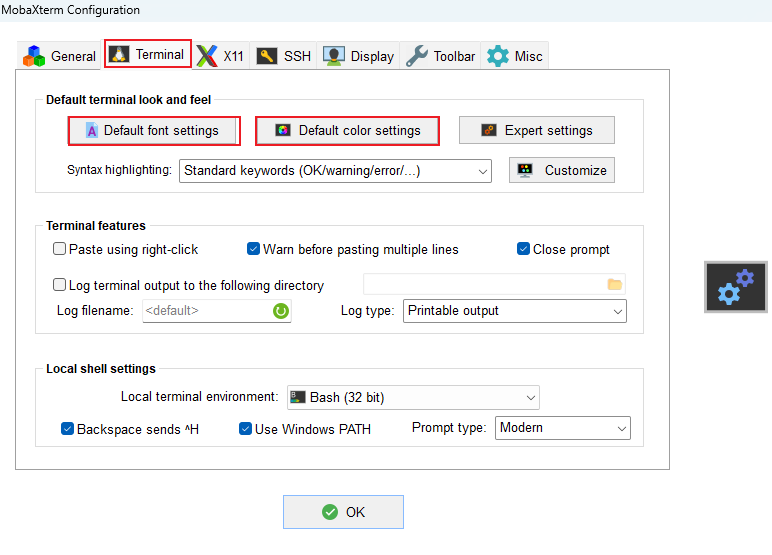772x555 pixels.
Task: Uncheck the Close prompt checkbox
Action: tap(523, 249)
